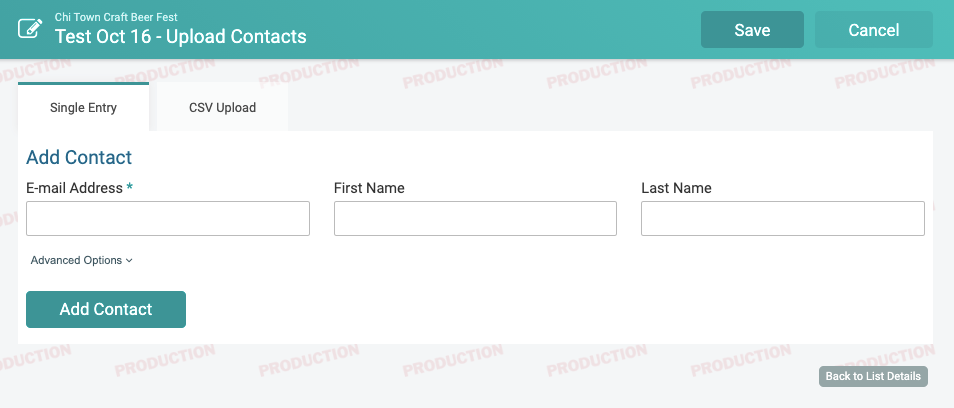
Task: Click into the First Name field
Action: point(475,218)
